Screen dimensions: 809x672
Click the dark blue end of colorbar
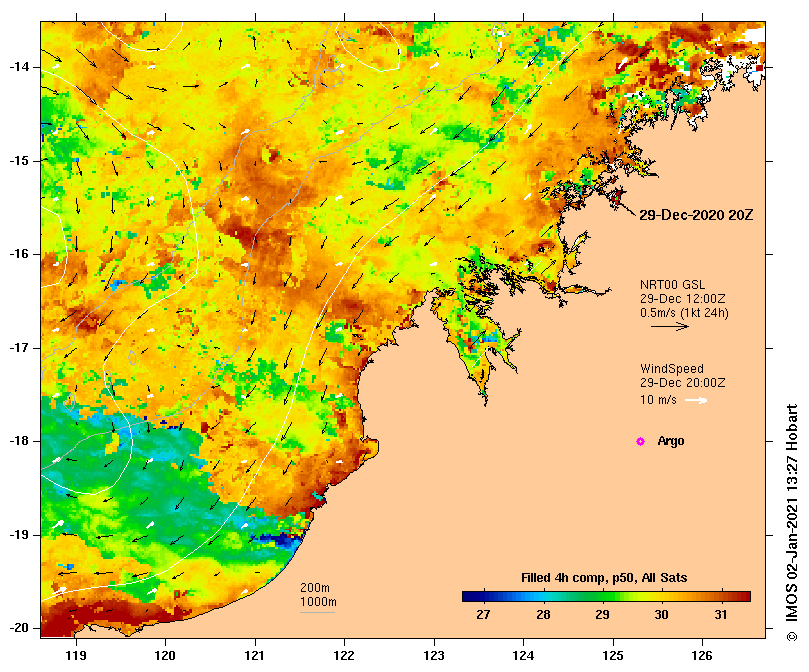coord(468,597)
